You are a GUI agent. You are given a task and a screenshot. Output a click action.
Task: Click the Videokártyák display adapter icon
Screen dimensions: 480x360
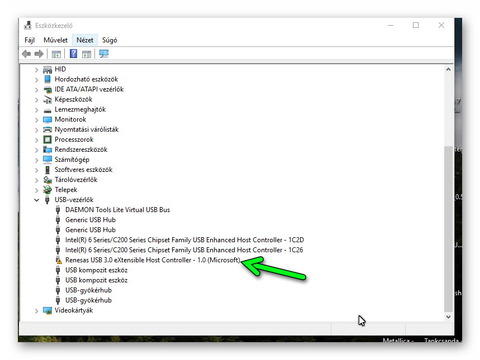48,310
